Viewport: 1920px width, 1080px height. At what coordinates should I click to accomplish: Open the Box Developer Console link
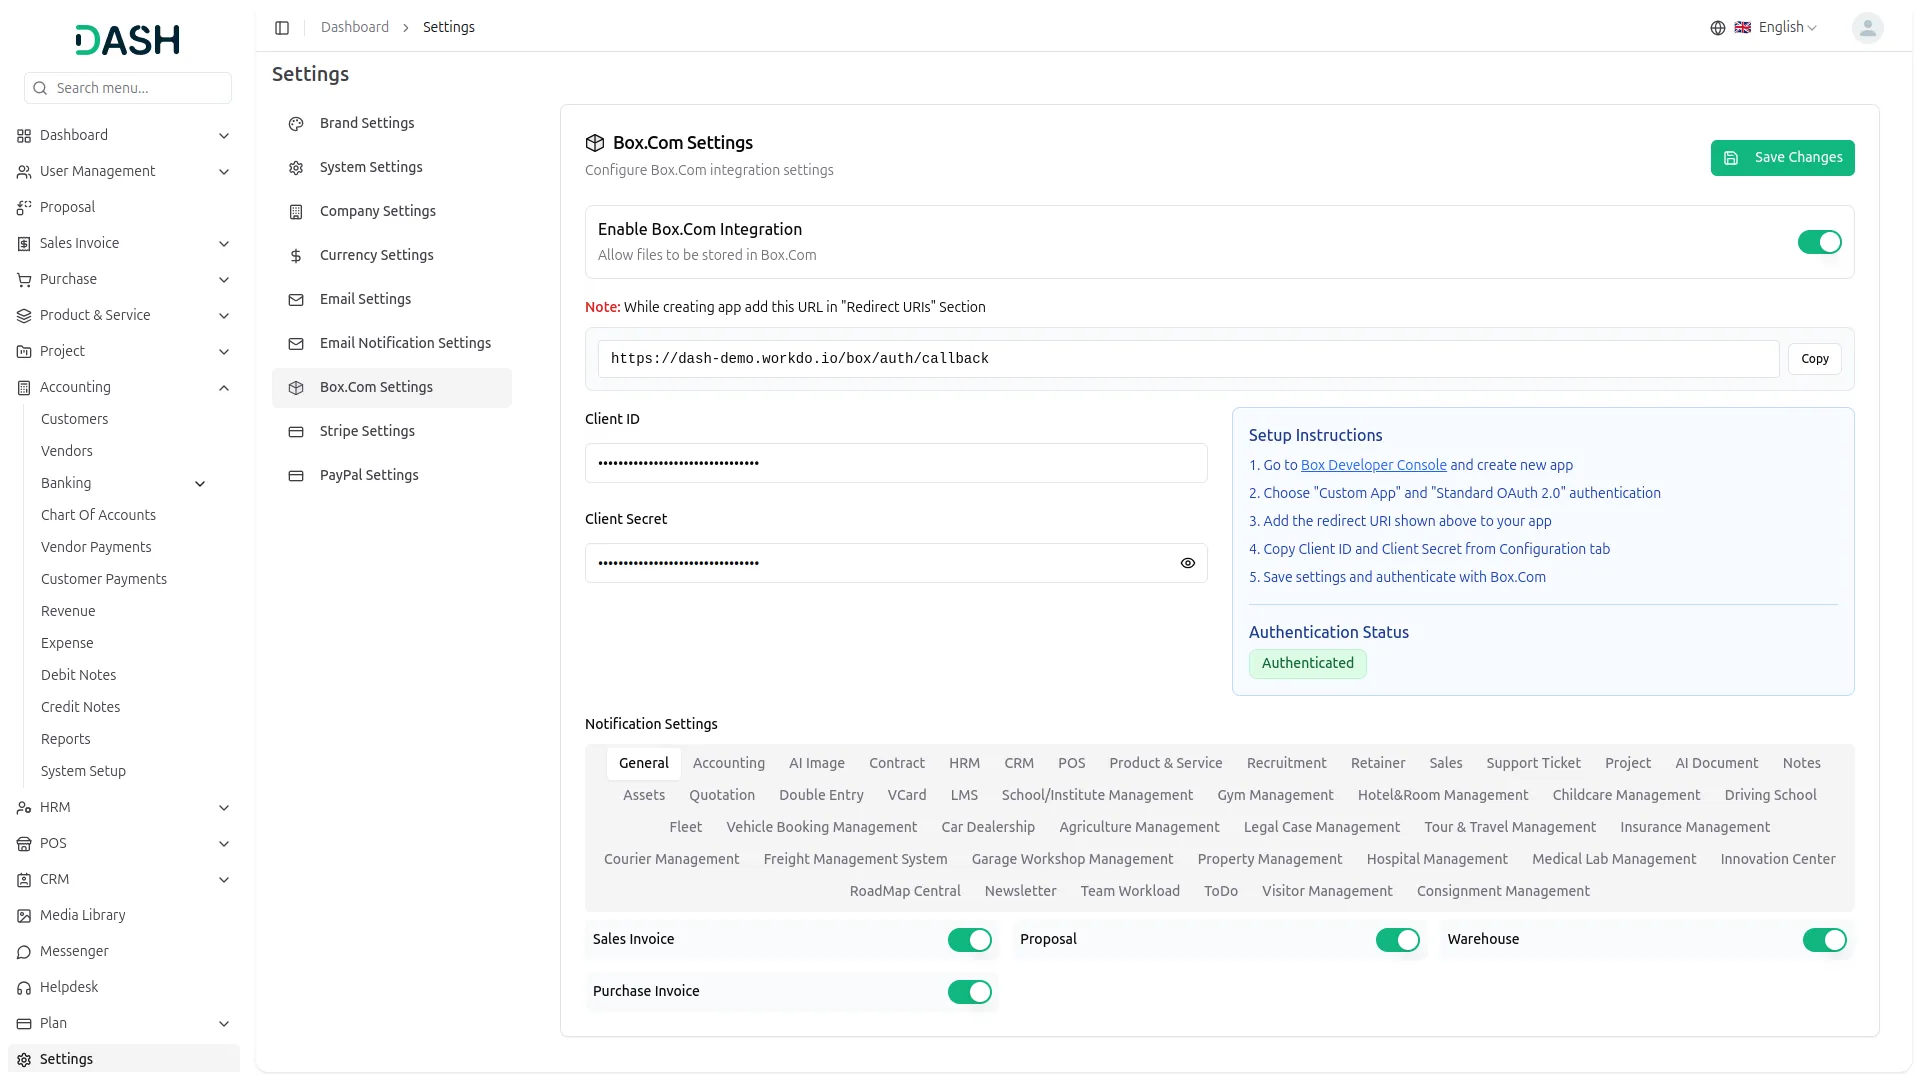pyautogui.click(x=1374, y=465)
